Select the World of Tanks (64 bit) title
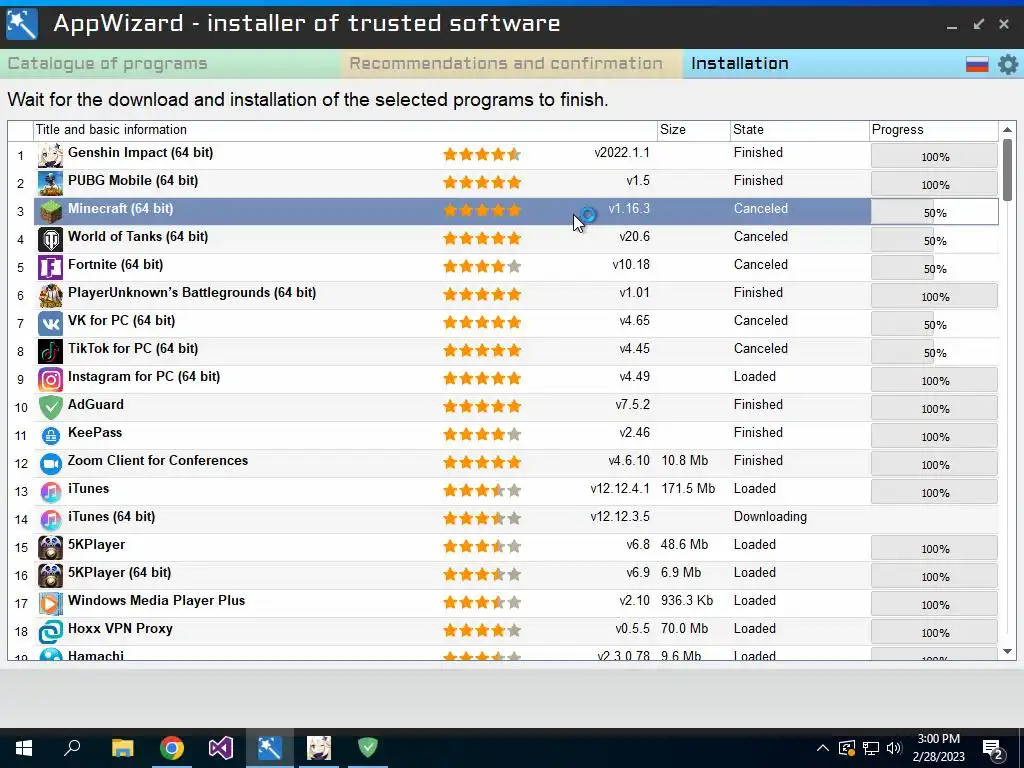Viewport: 1024px width, 768px height. point(138,237)
